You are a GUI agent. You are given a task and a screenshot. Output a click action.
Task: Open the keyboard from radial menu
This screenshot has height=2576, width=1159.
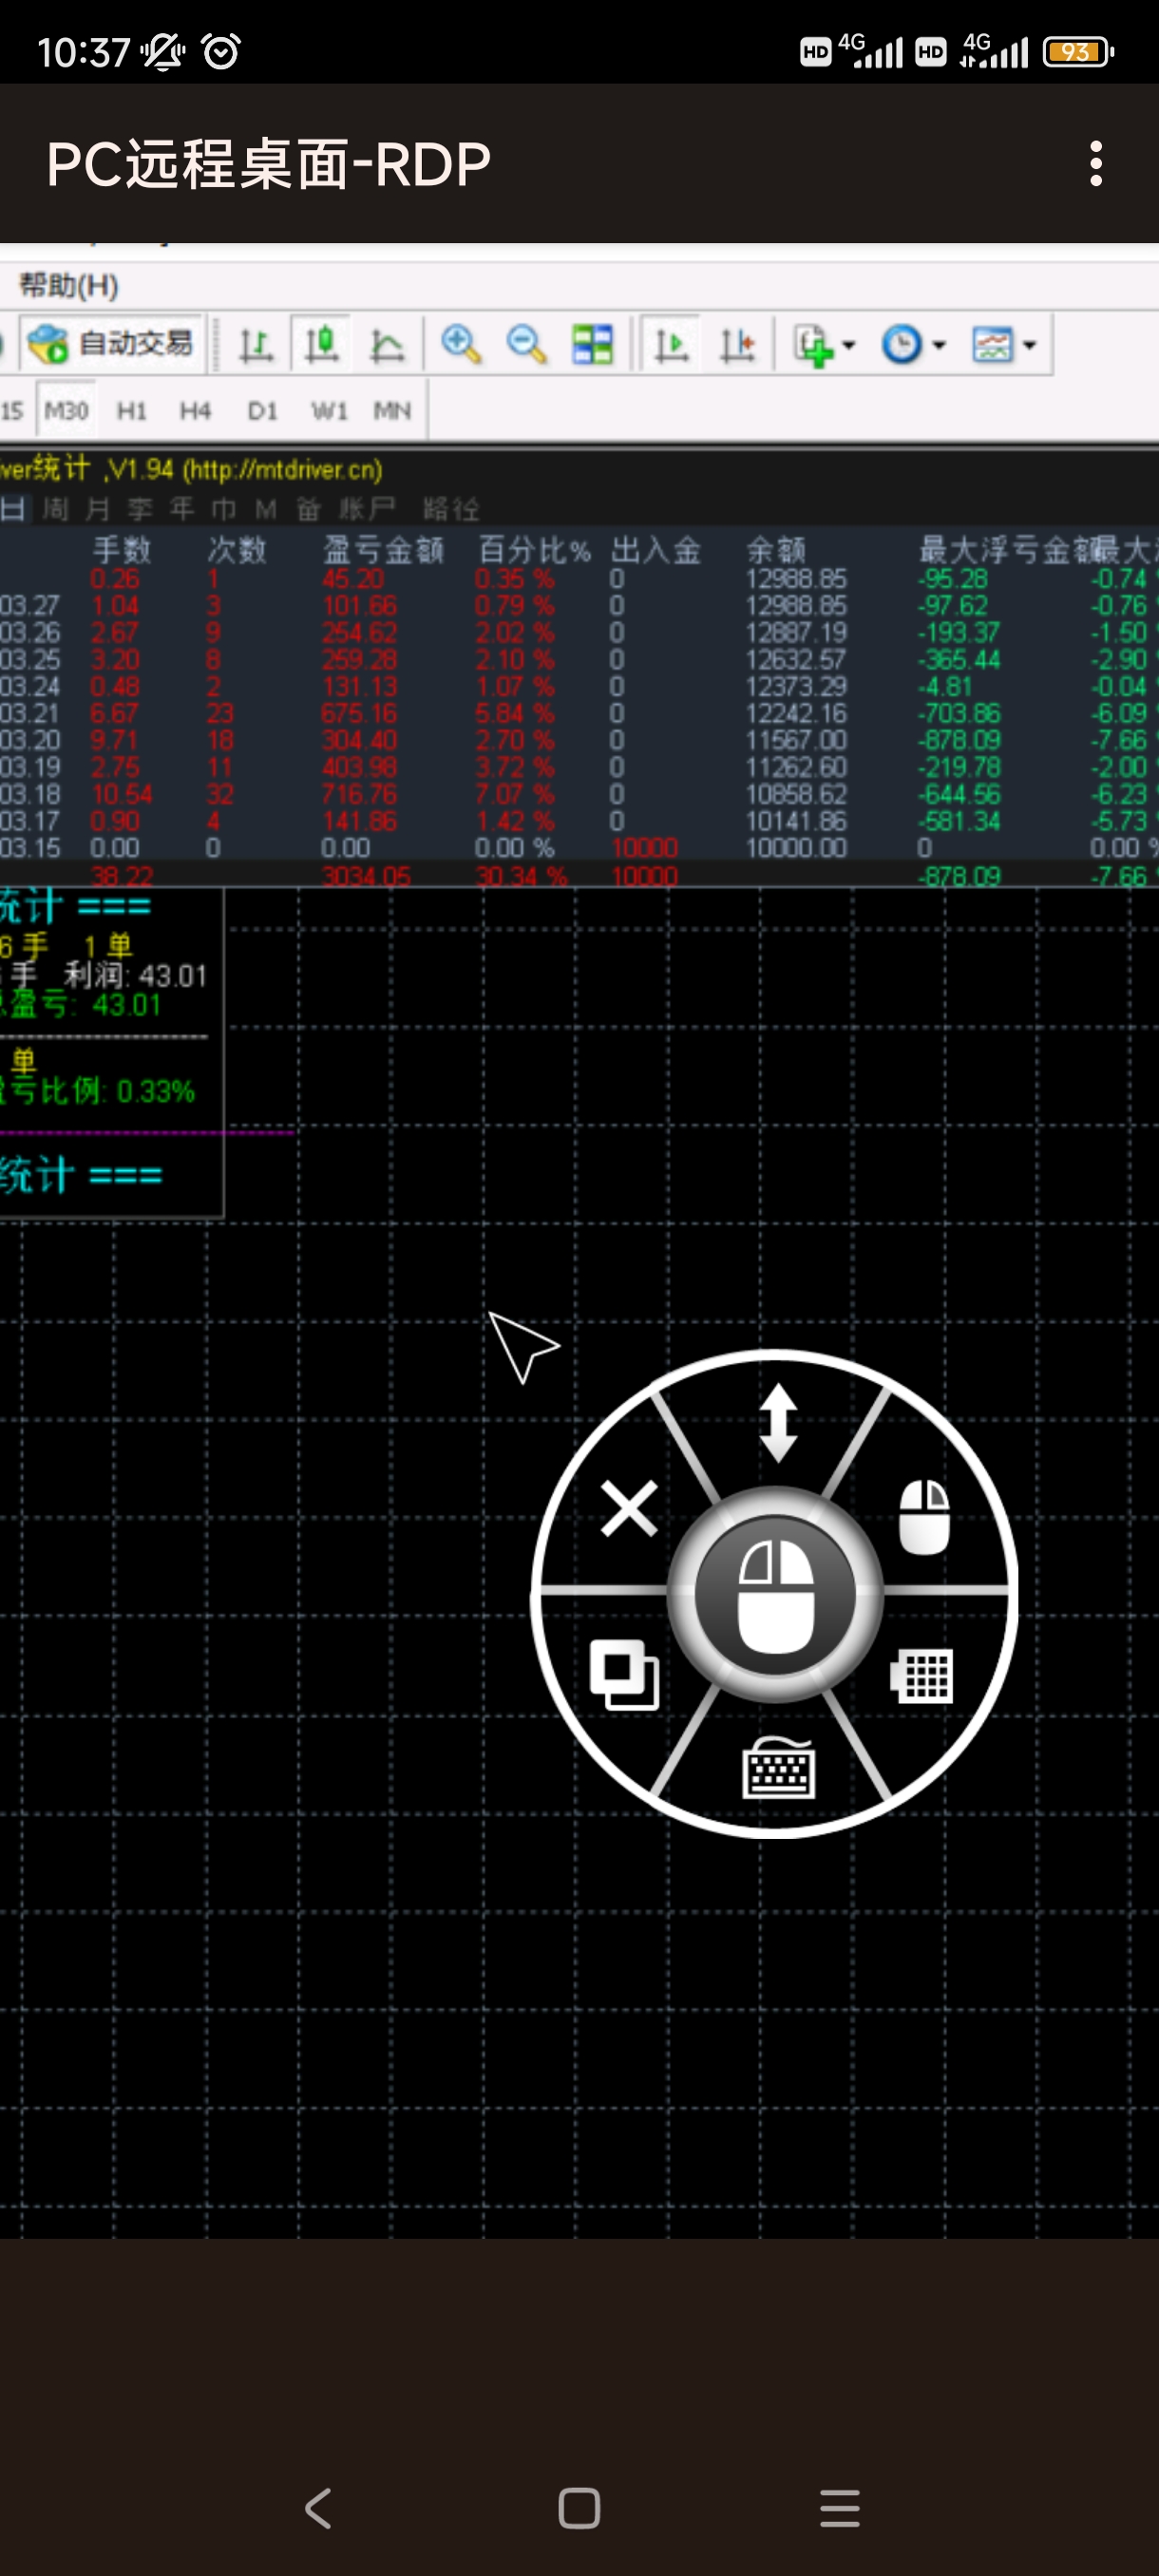[x=779, y=1768]
